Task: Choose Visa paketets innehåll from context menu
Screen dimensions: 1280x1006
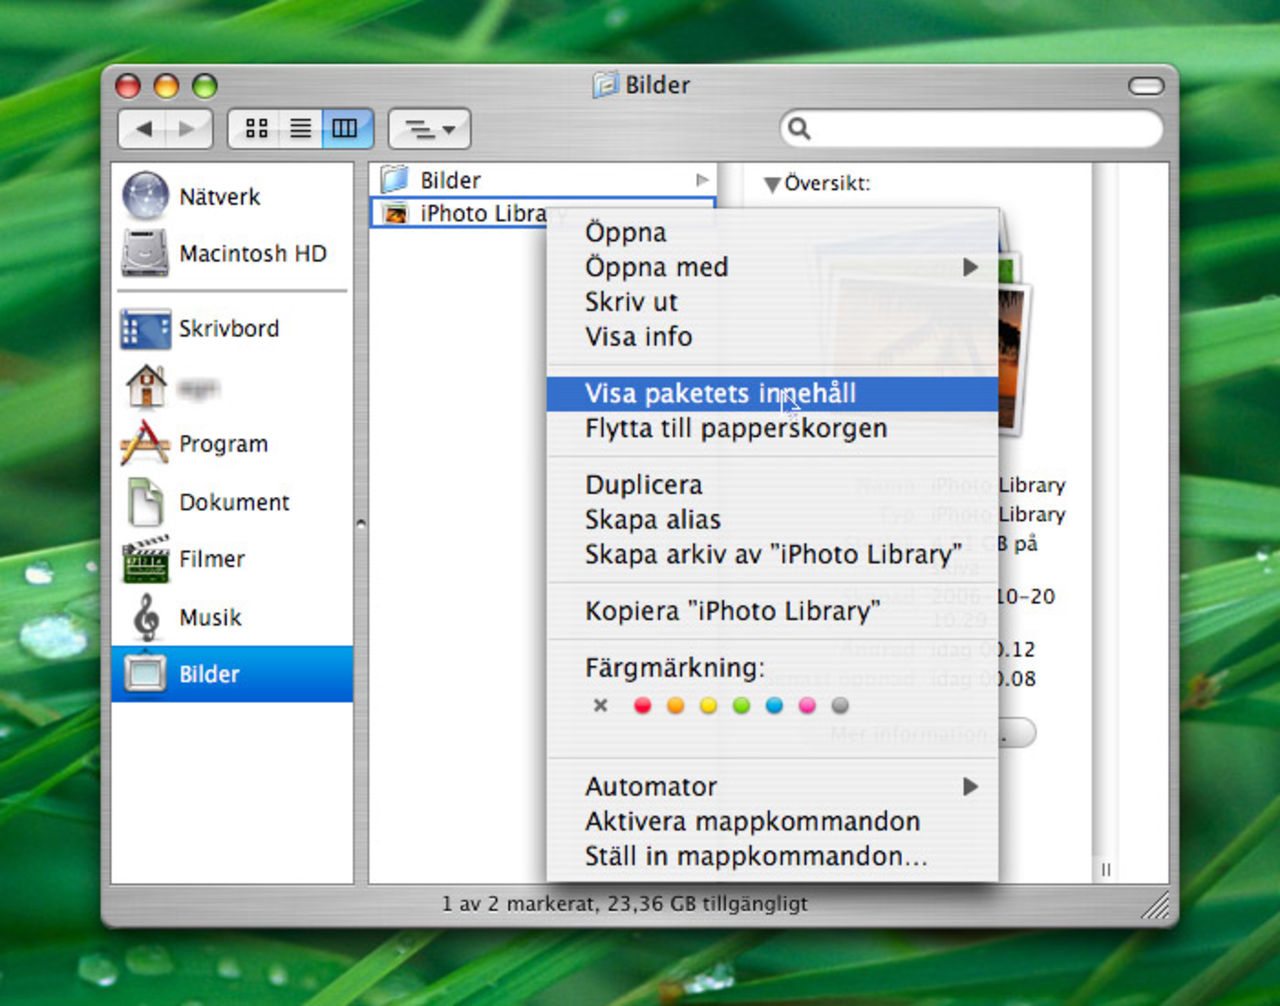Action: point(720,394)
